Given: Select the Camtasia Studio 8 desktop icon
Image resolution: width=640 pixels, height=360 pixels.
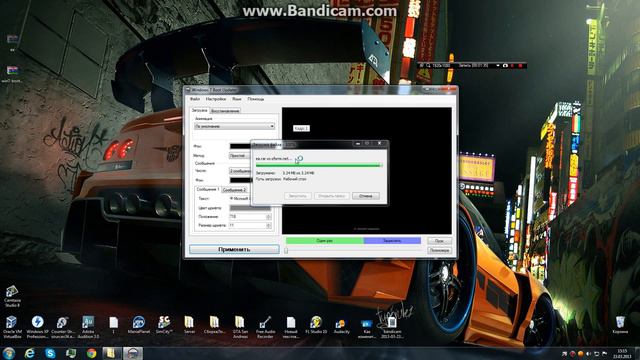Looking at the screenshot, I should click(12, 296).
